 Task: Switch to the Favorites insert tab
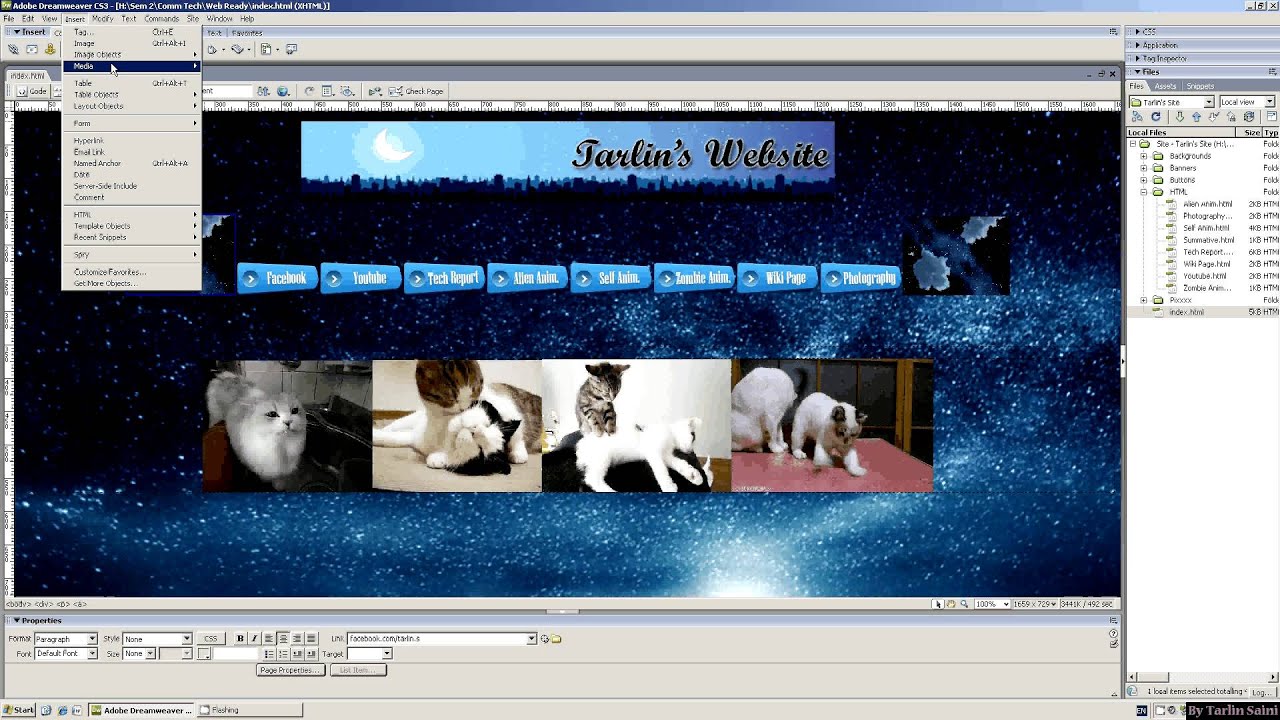pyautogui.click(x=247, y=33)
